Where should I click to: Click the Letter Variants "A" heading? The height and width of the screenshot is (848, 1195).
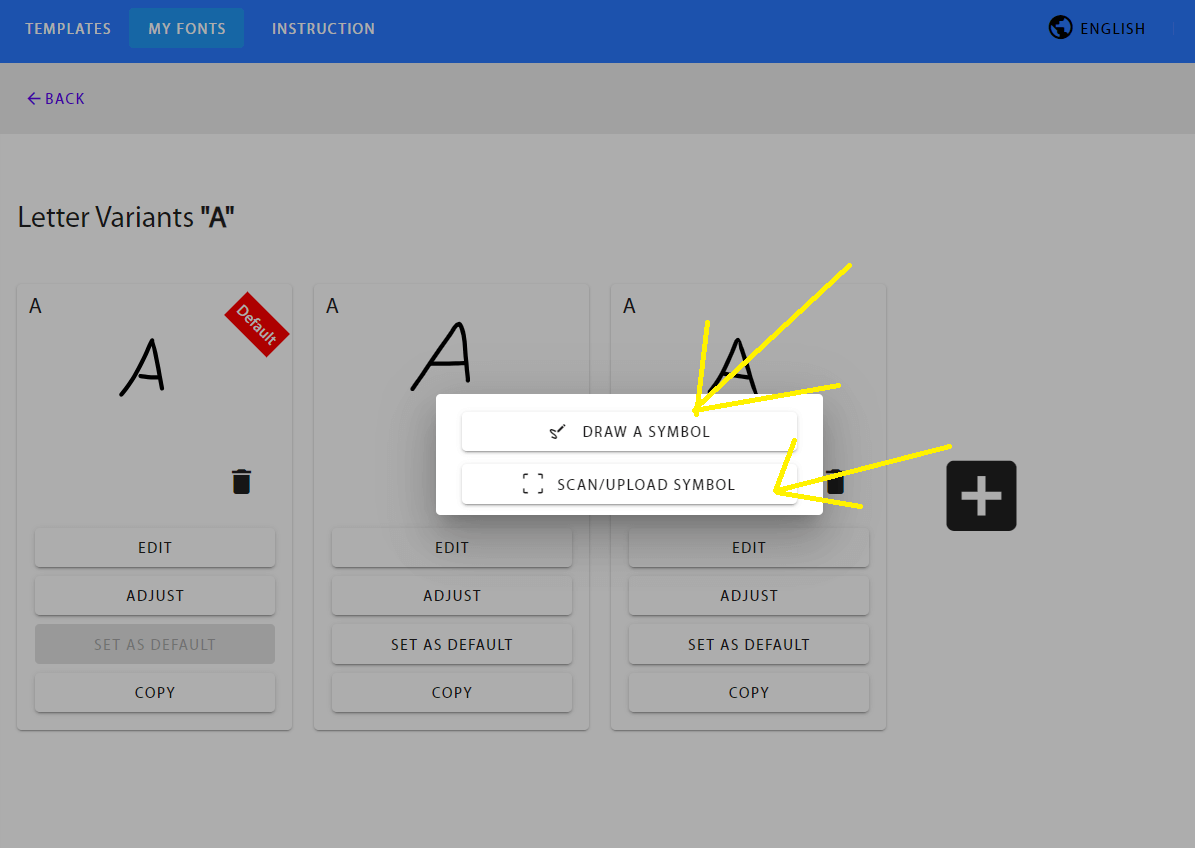(126, 218)
